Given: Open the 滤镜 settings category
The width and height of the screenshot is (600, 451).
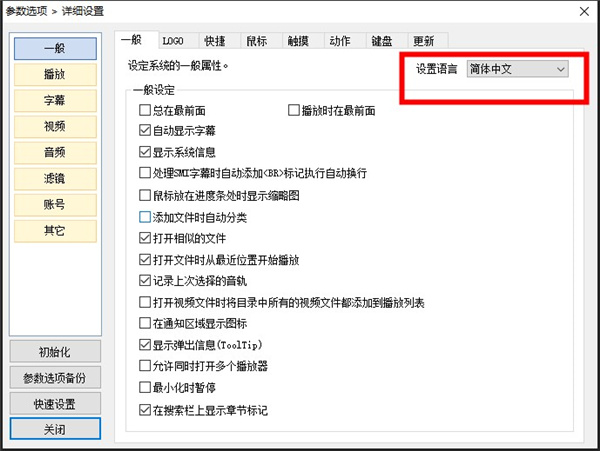Looking at the screenshot, I should point(55,178).
